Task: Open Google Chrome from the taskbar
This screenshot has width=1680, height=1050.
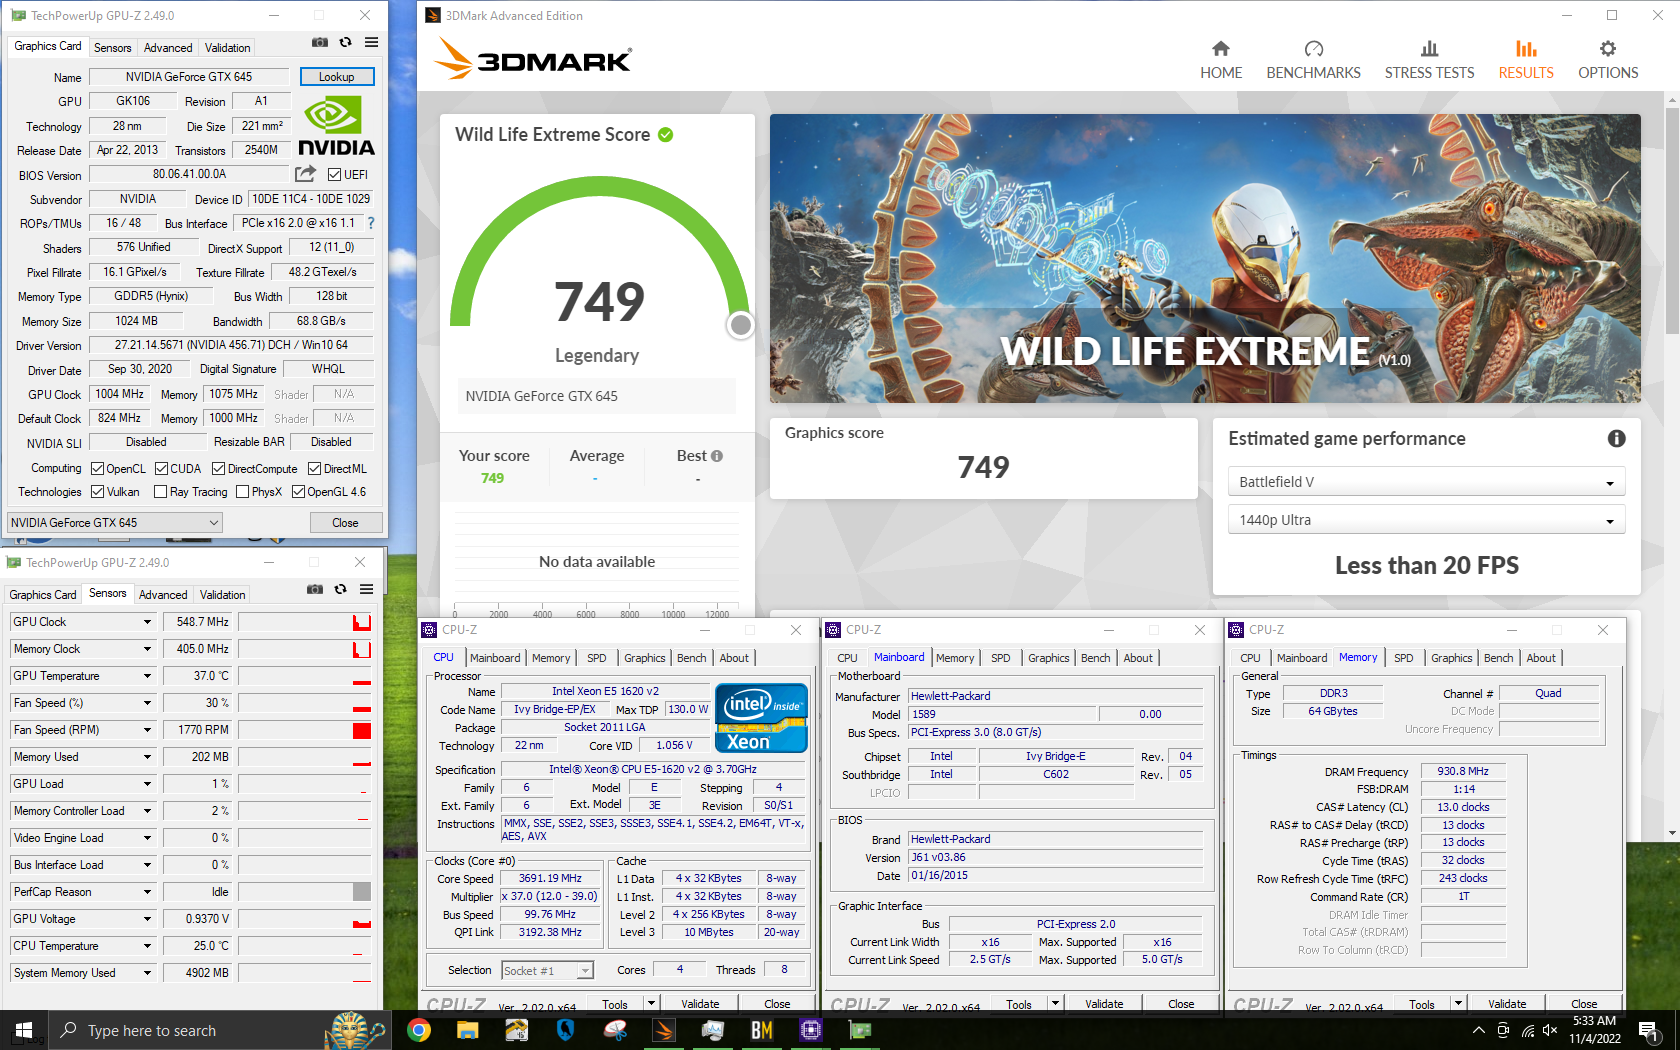Action: pyautogui.click(x=419, y=1030)
